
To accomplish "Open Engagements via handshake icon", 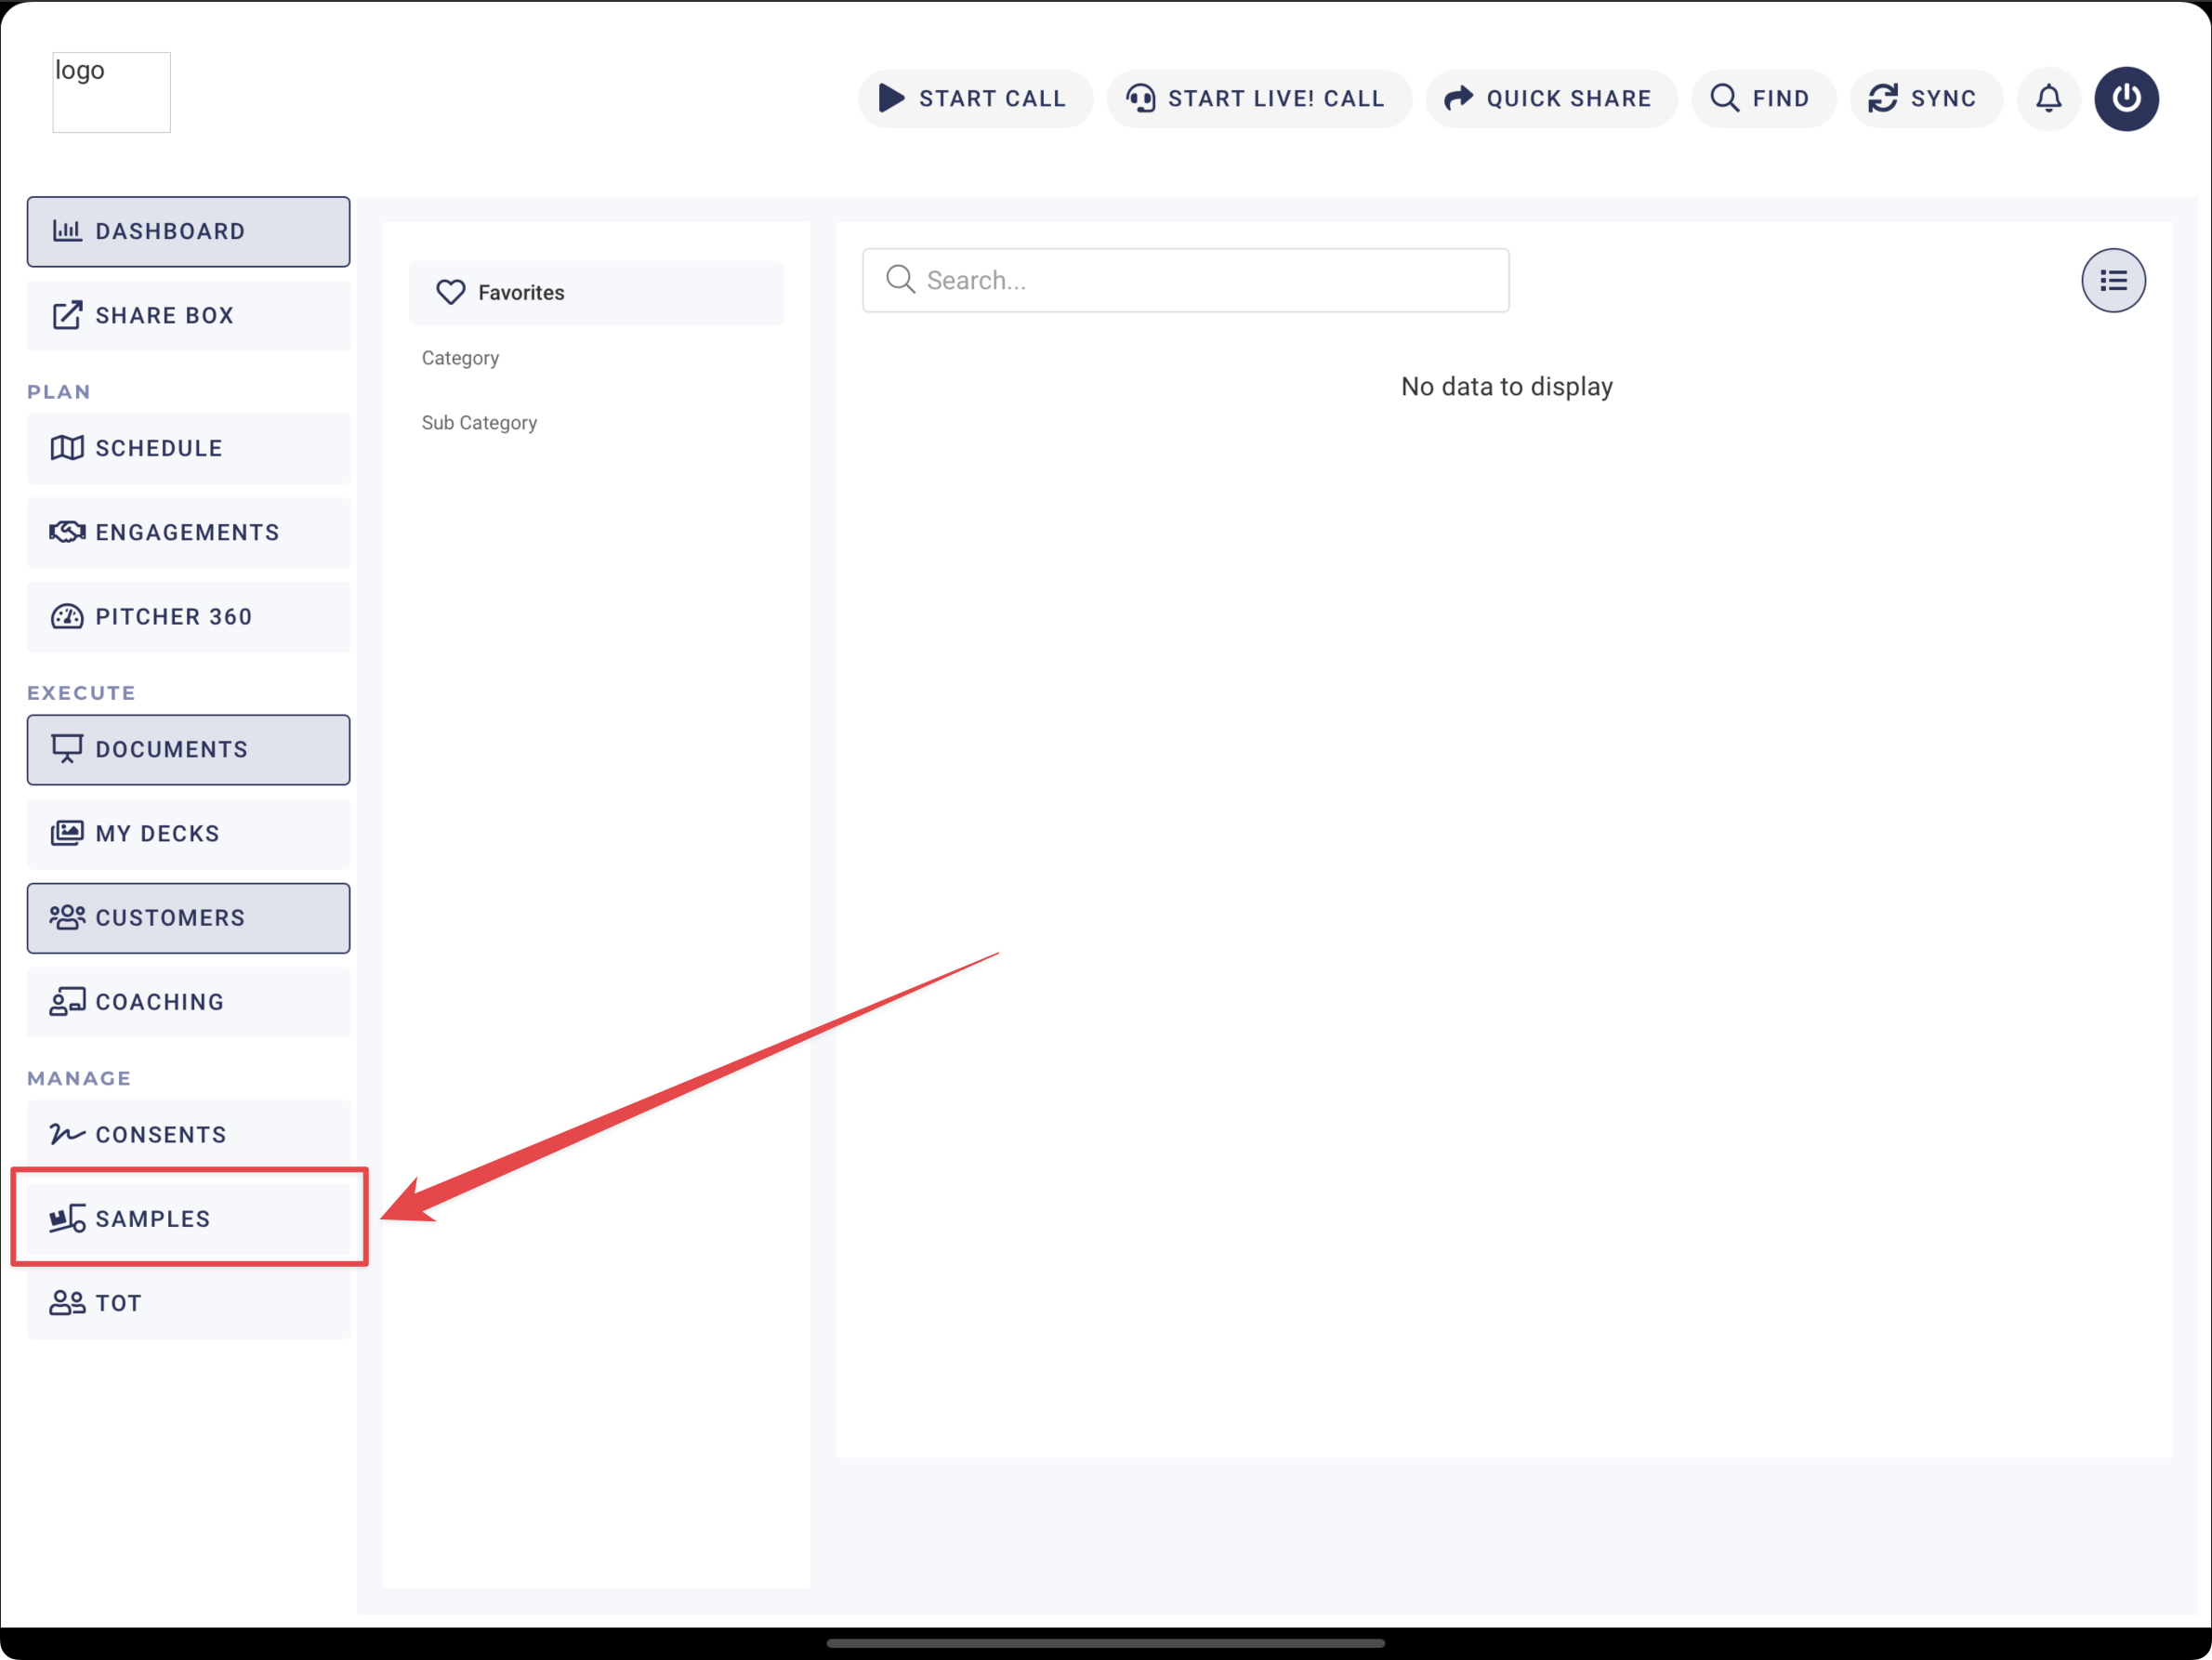I will point(66,532).
